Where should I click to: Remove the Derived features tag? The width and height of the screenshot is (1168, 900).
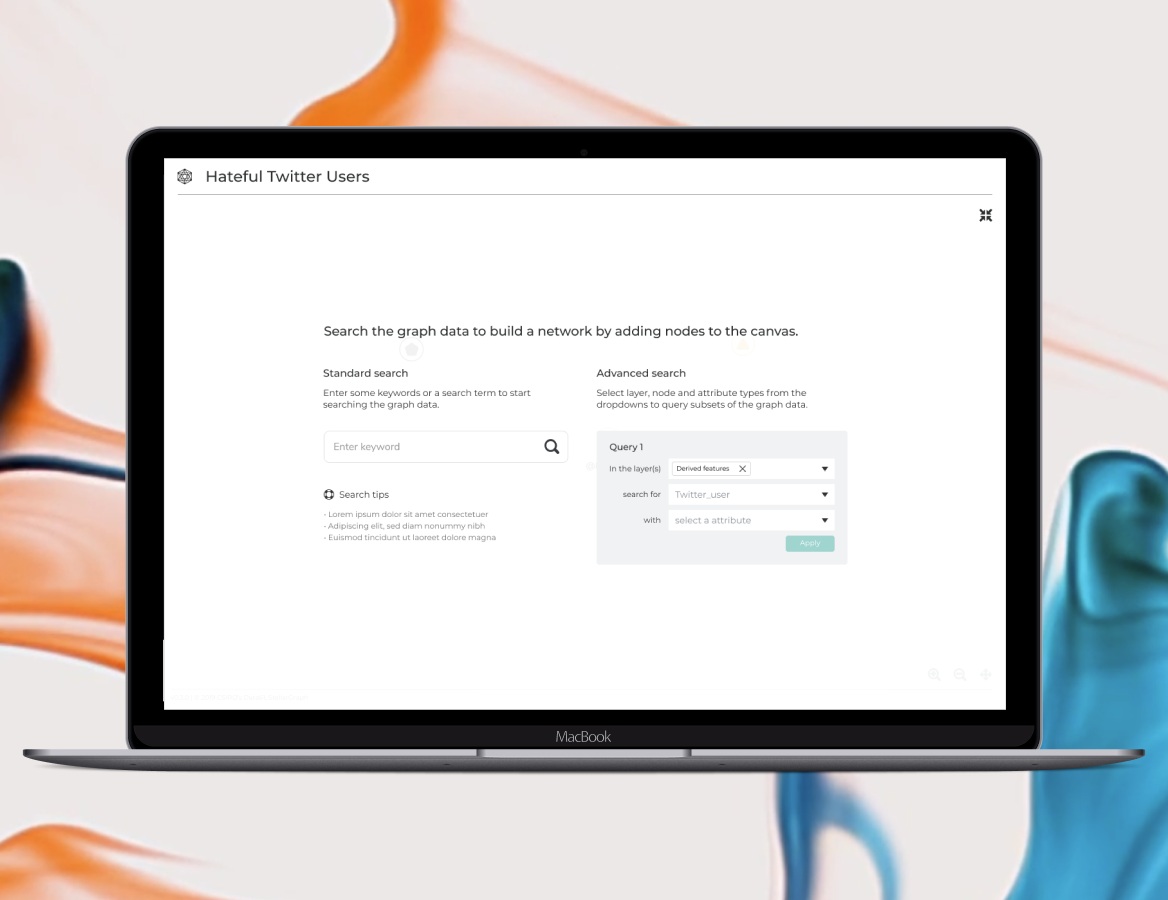click(x=743, y=469)
